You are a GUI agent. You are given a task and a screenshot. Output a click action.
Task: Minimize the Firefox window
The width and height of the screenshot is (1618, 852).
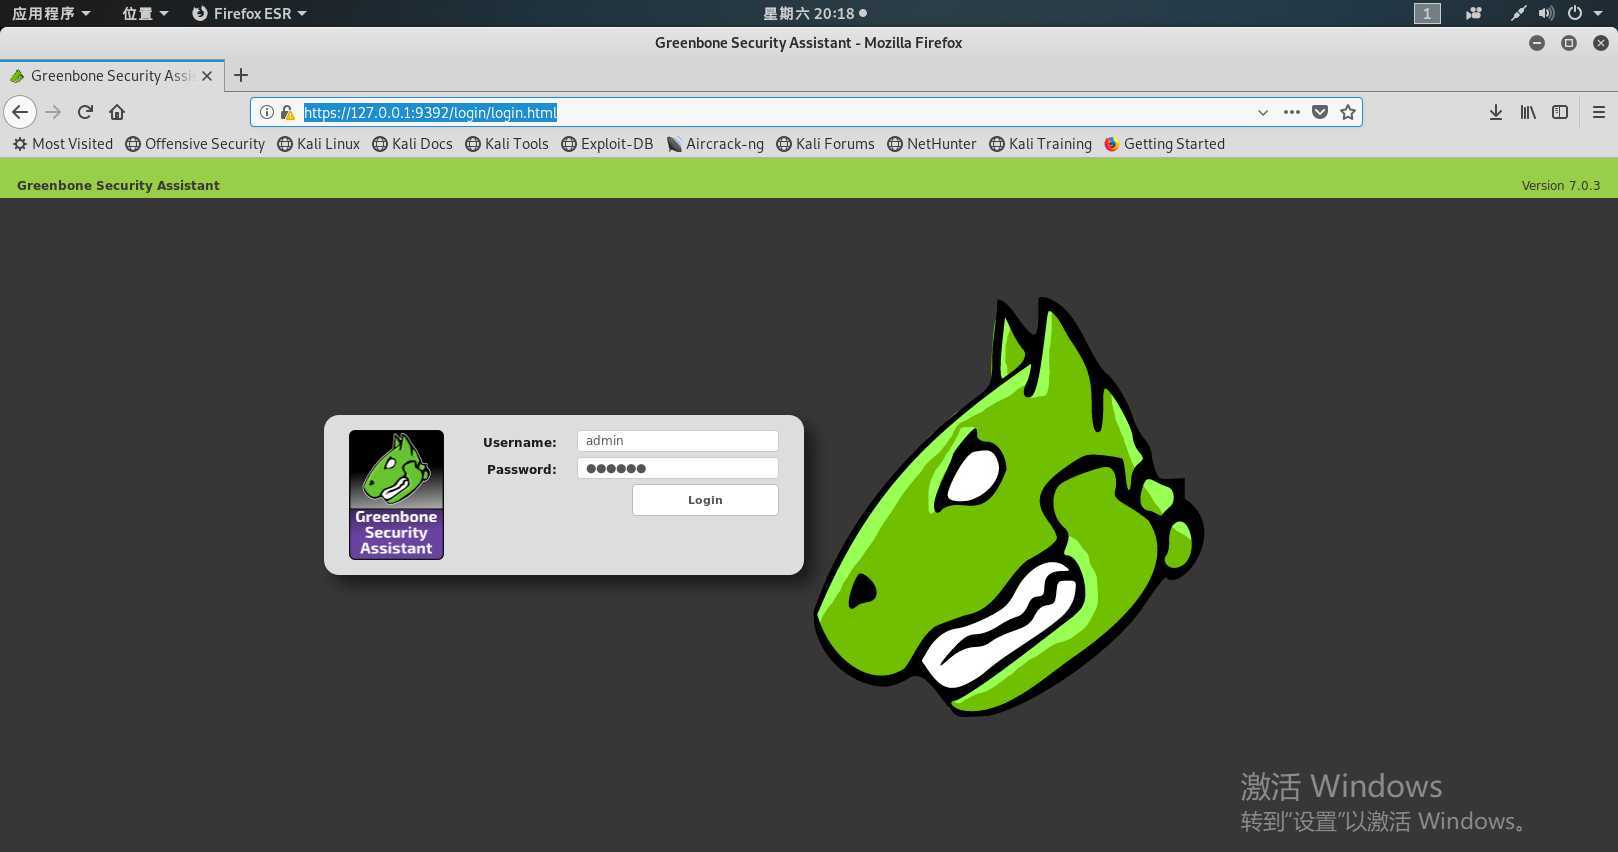(x=1537, y=43)
